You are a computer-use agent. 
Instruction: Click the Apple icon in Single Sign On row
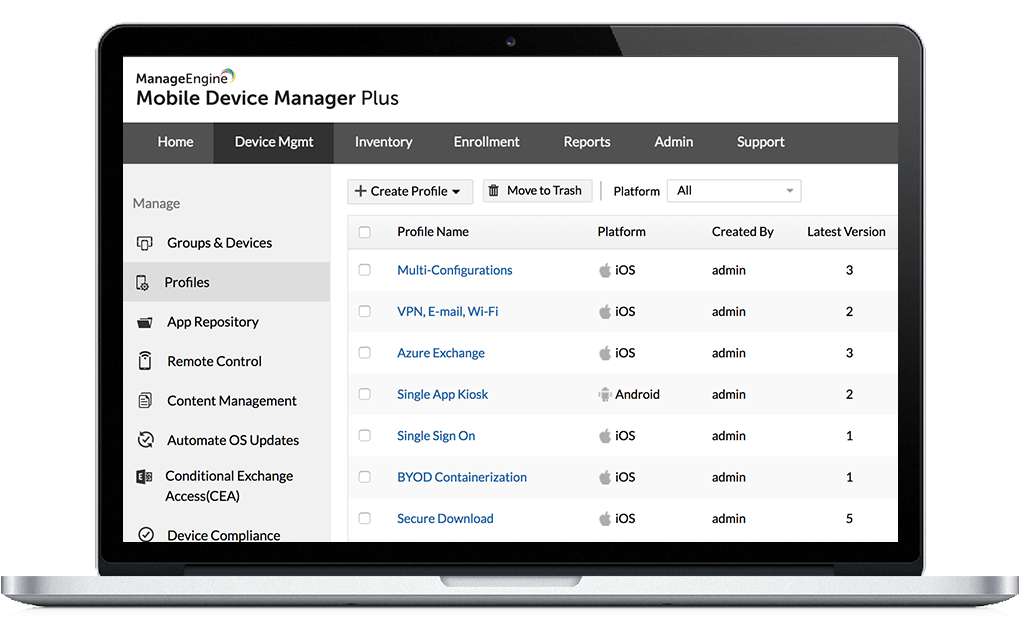(605, 436)
